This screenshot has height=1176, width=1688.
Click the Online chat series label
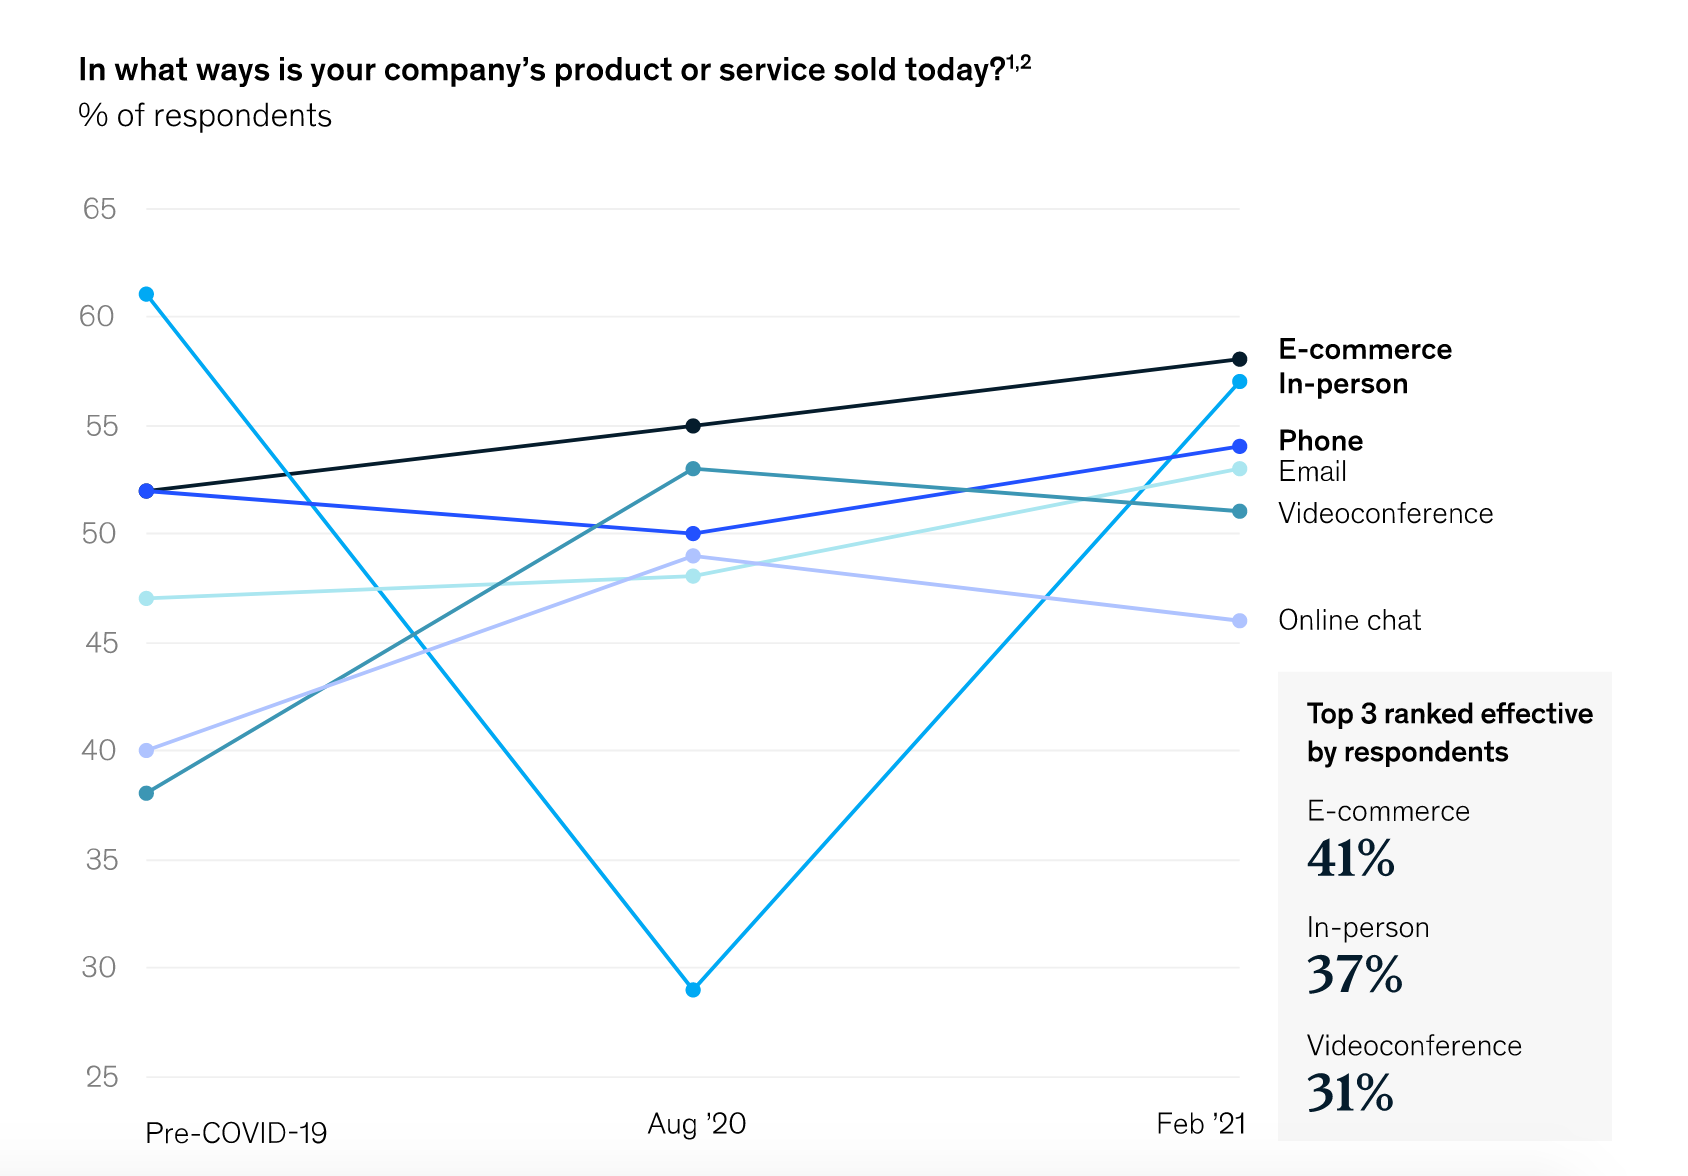click(x=1349, y=620)
